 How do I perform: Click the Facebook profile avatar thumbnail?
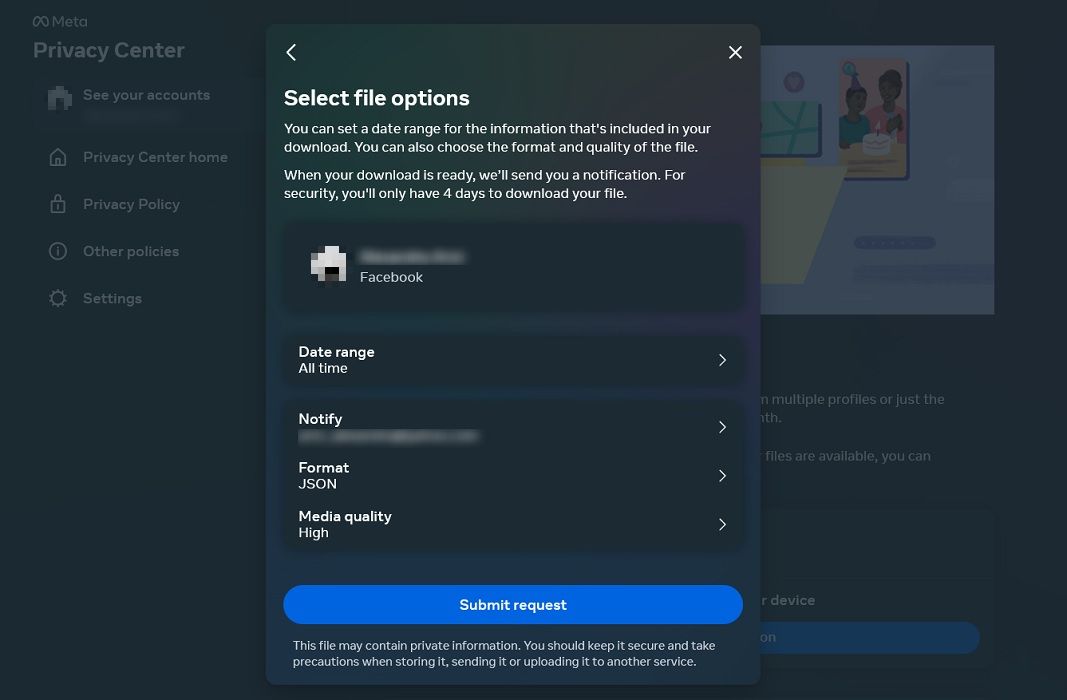[x=329, y=266]
